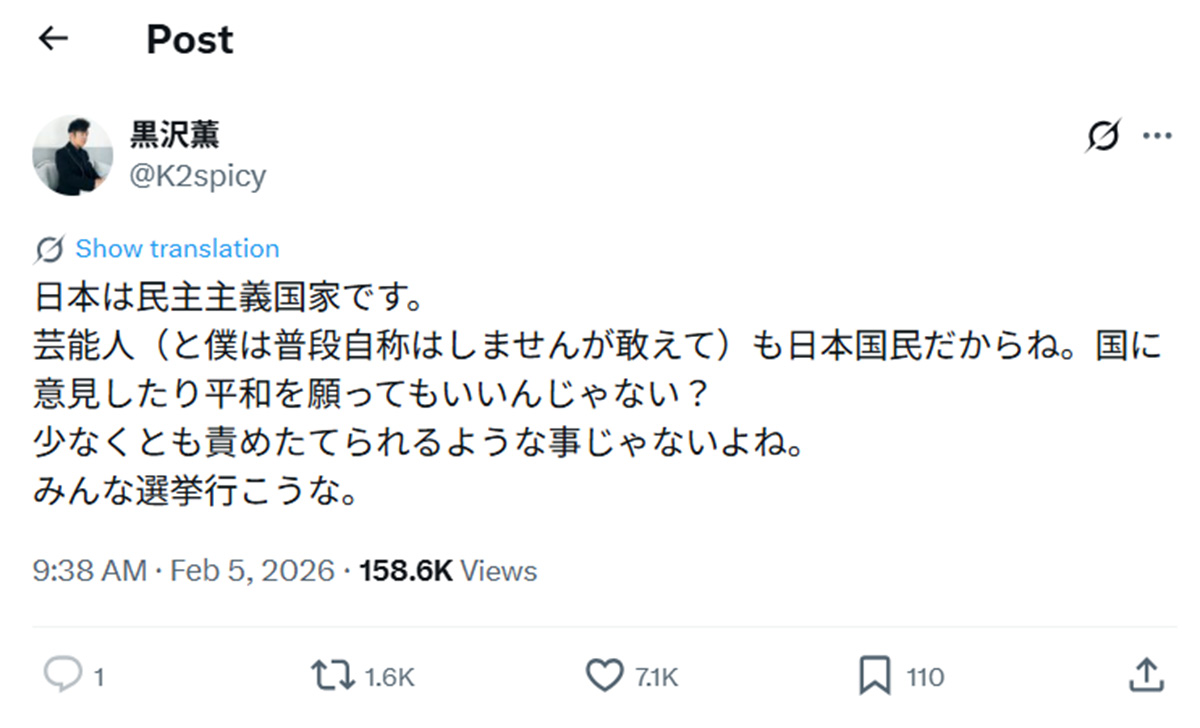The image size is (1200, 728).
Task: Click the Show translation link
Action: point(177,249)
